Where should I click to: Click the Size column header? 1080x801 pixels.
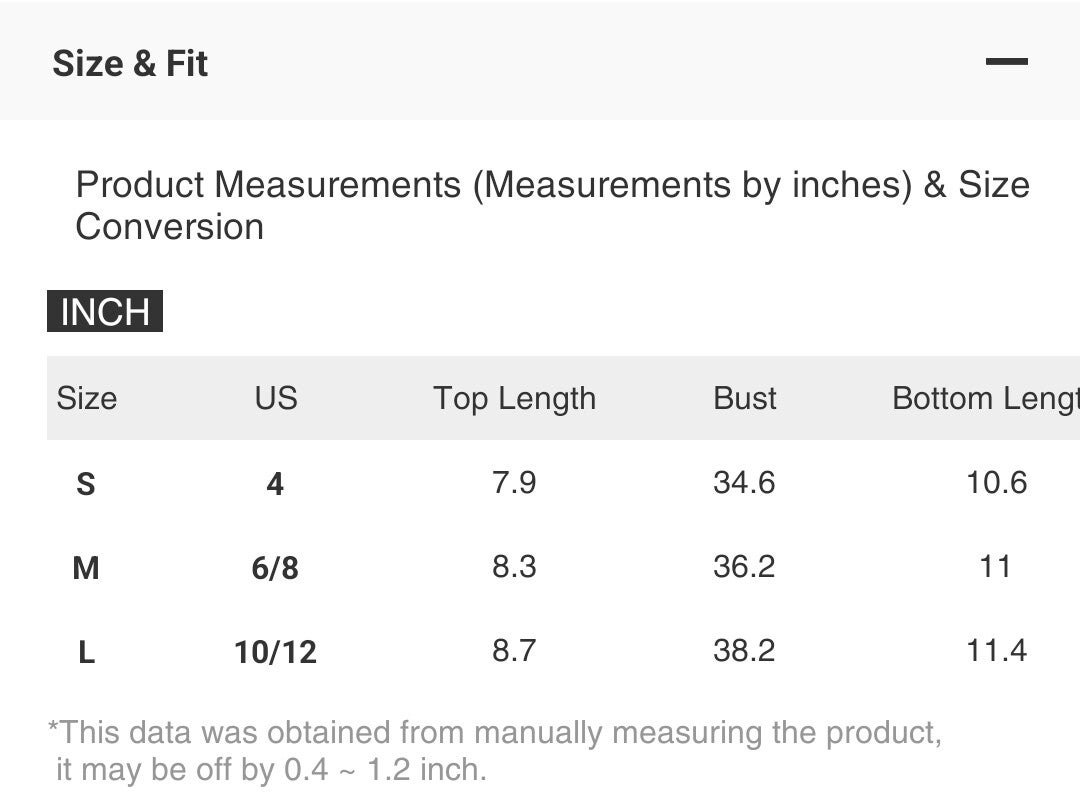[87, 398]
